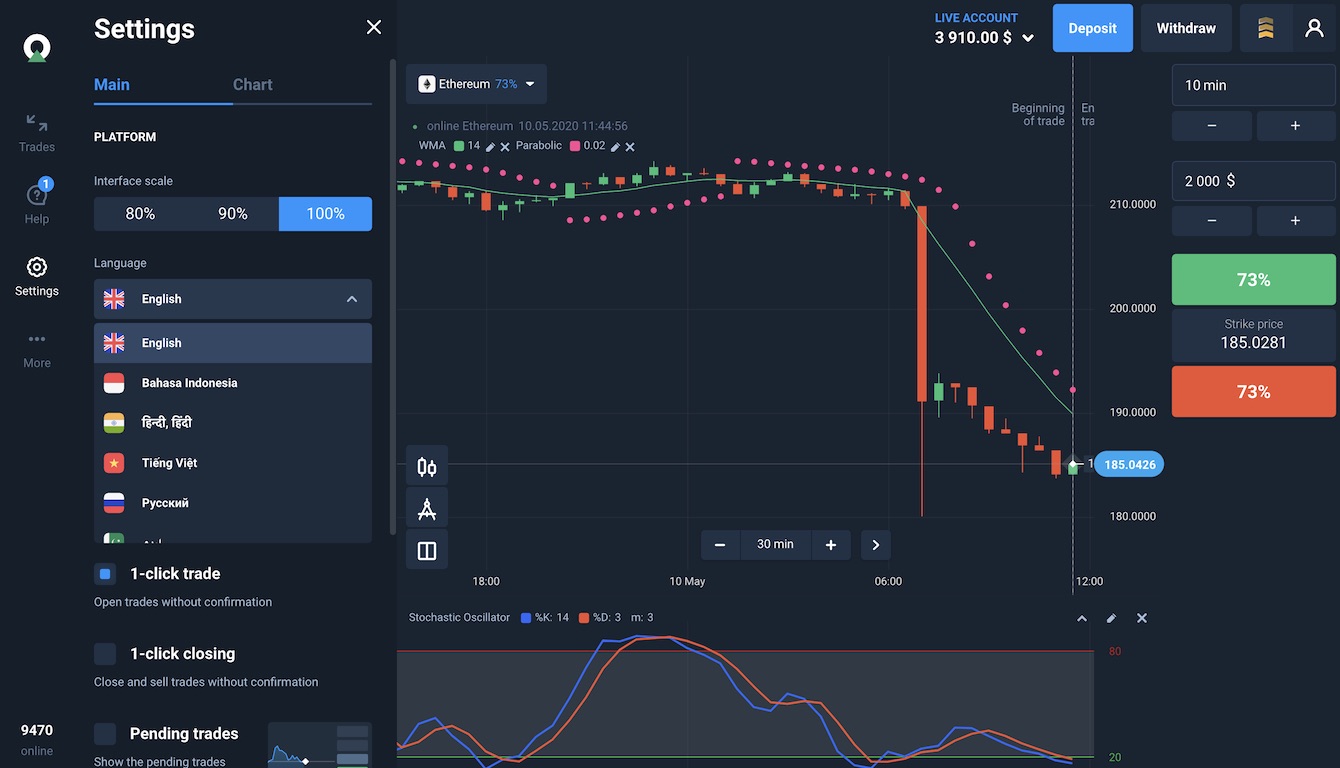Open the Help sidebar icon
Screen dimensions: 1340x768
37,203
